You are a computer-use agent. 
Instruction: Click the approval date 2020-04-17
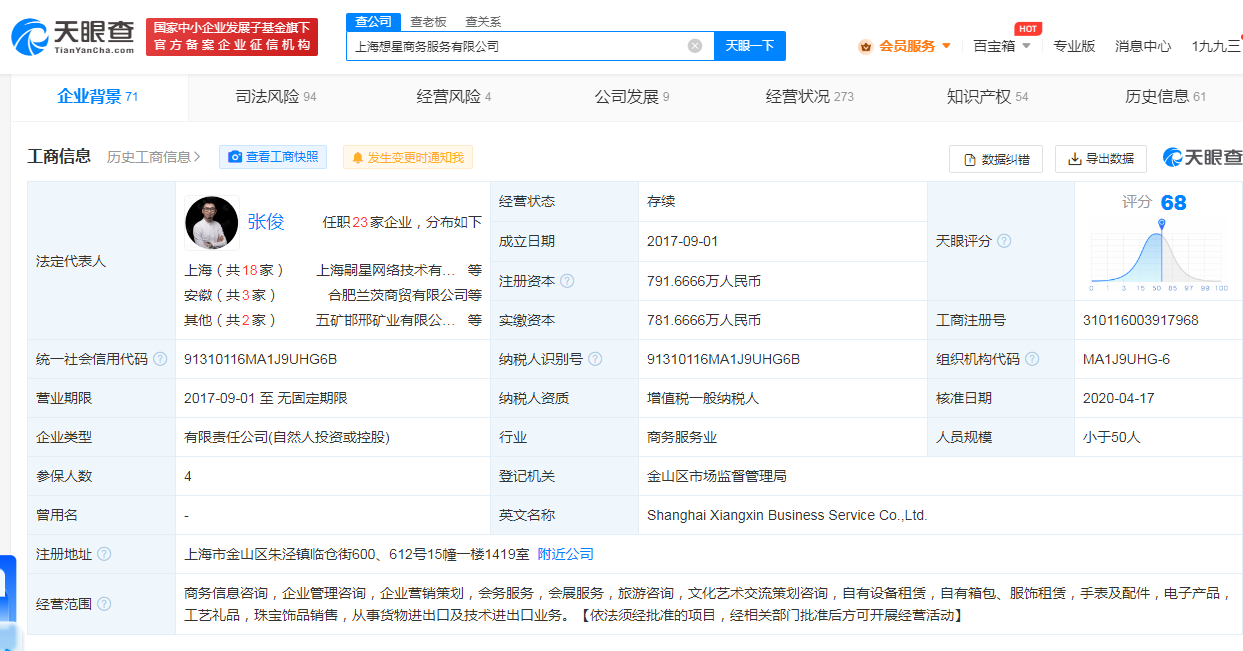coord(1119,398)
